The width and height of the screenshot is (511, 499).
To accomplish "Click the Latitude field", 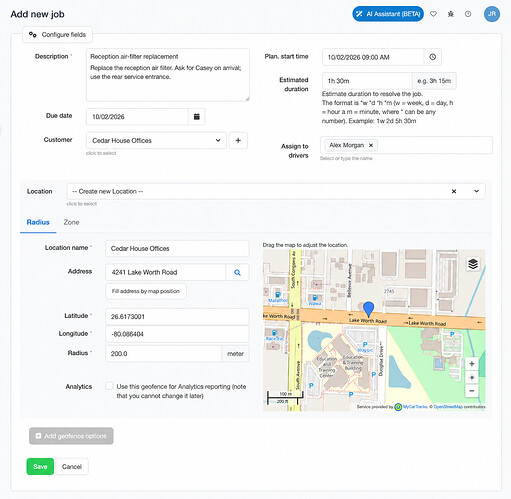I will [177, 317].
